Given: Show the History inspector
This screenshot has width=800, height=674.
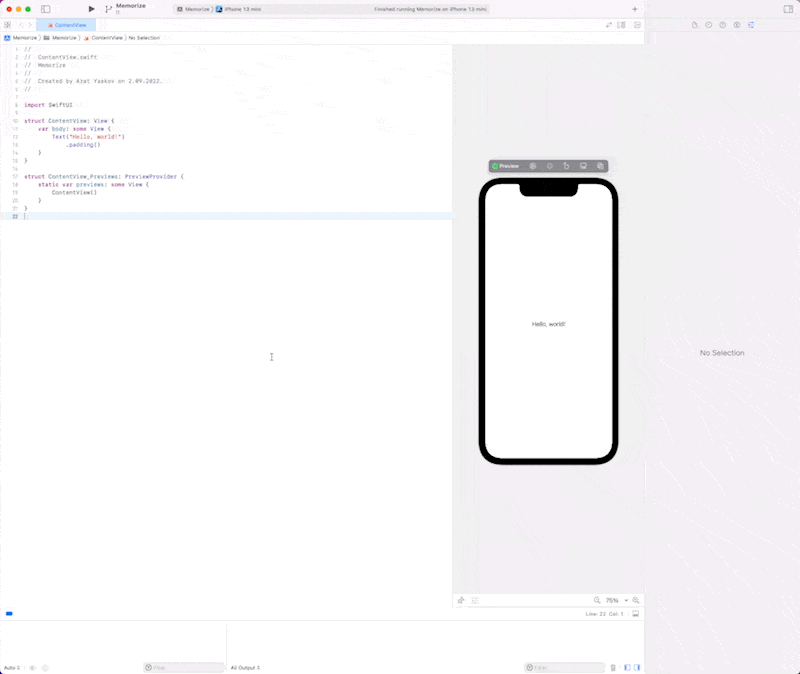Looking at the screenshot, I should [709, 25].
